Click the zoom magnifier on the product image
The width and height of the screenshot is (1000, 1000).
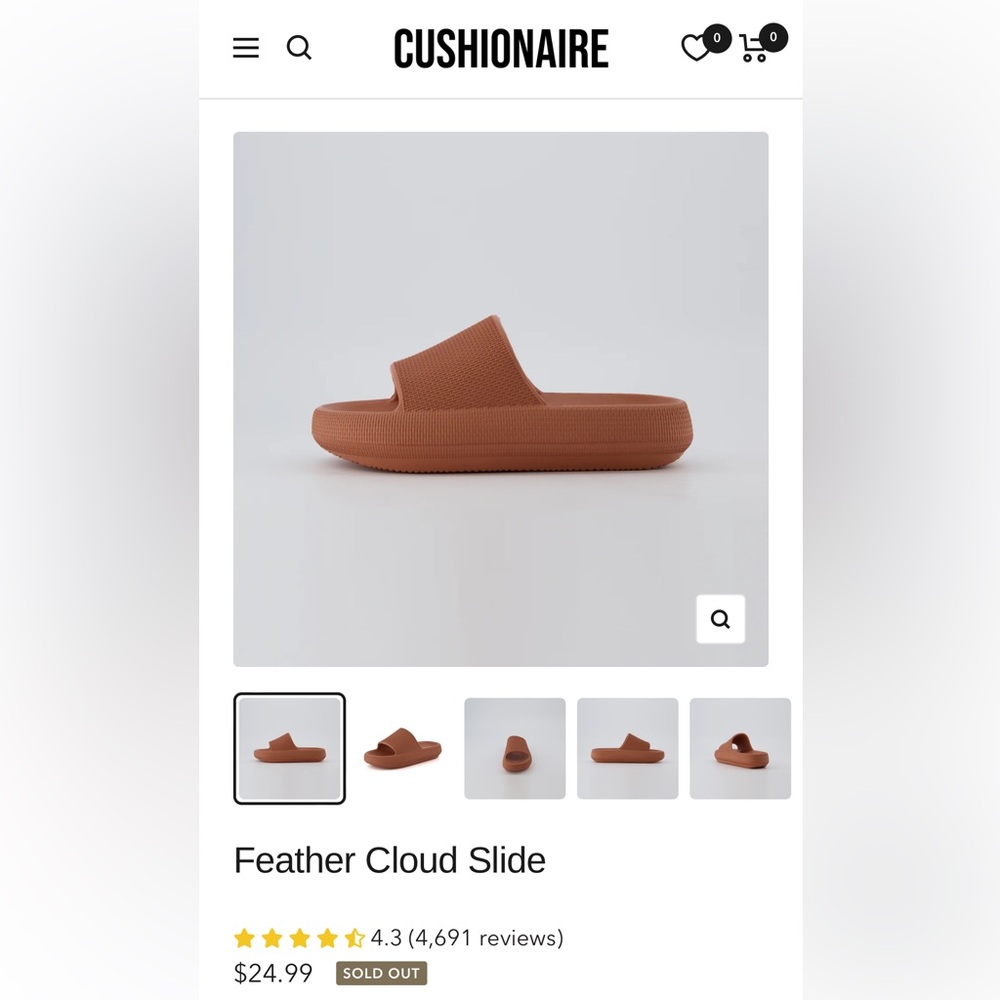[x=721, y=619]
